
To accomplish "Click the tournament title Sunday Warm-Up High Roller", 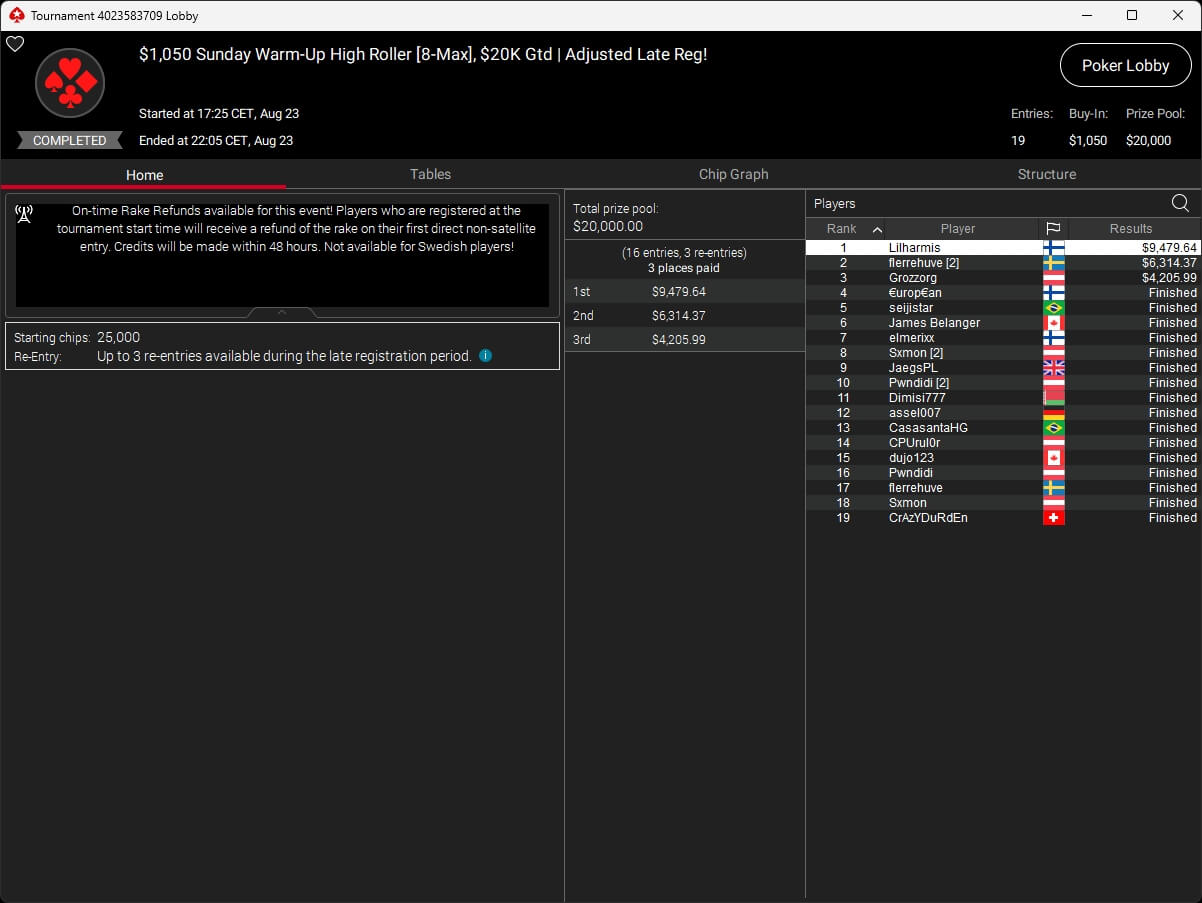I will click(423, 55).
